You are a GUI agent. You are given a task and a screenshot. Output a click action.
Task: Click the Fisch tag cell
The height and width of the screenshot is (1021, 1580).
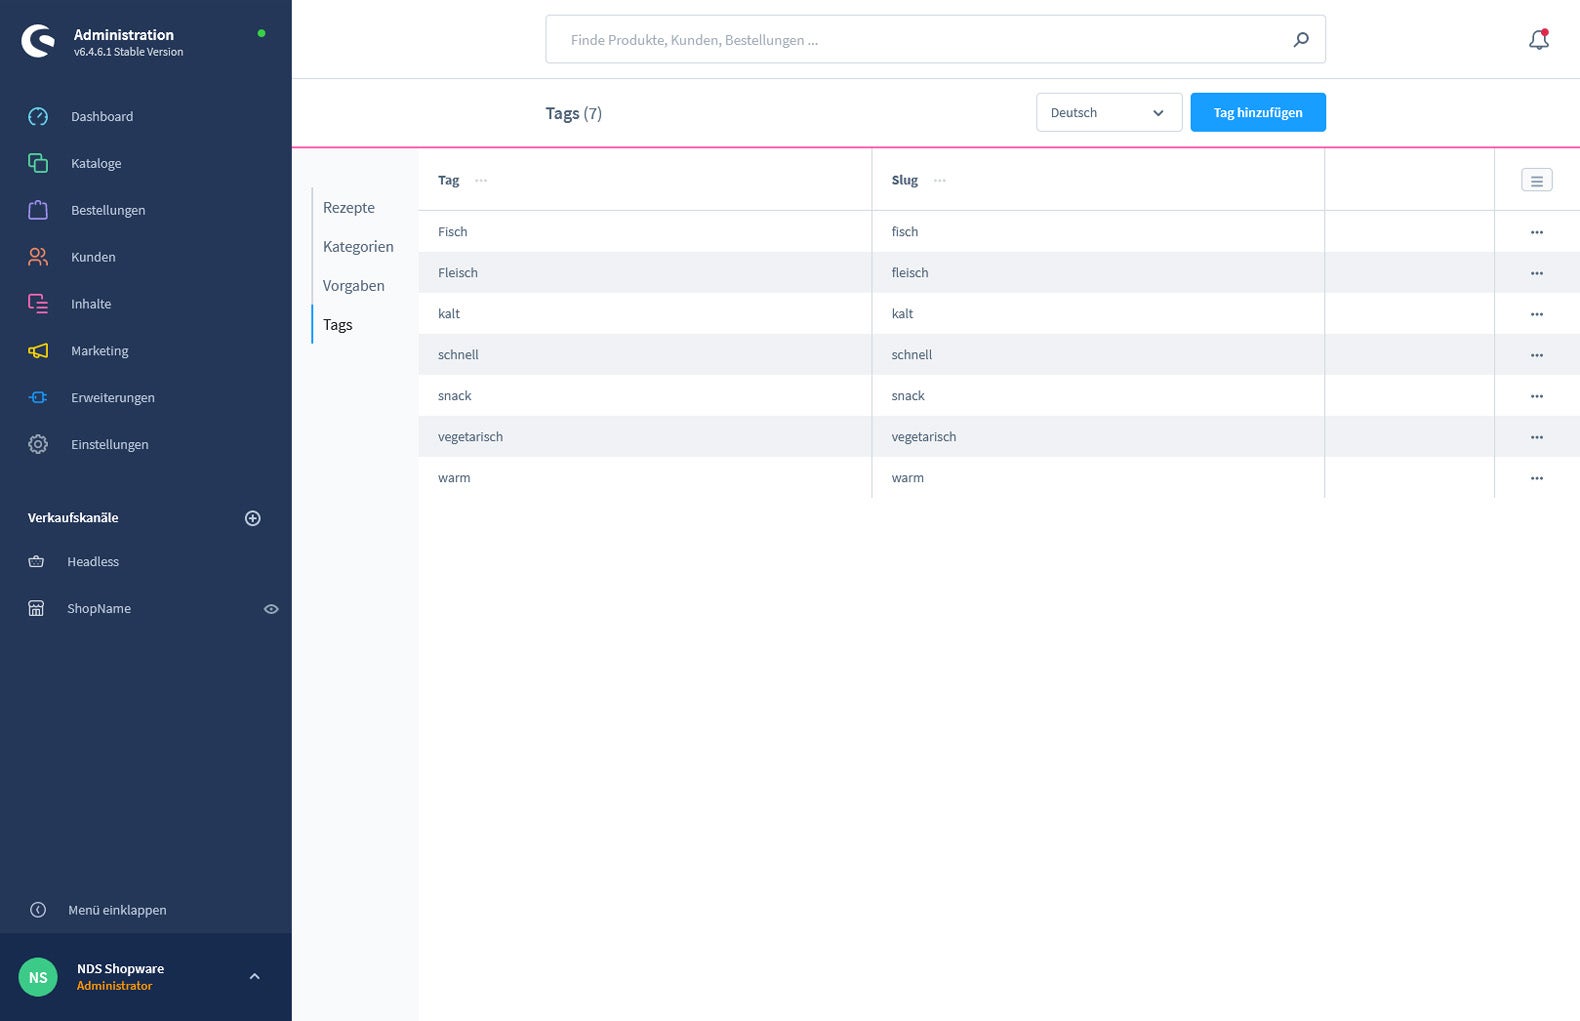645,232
